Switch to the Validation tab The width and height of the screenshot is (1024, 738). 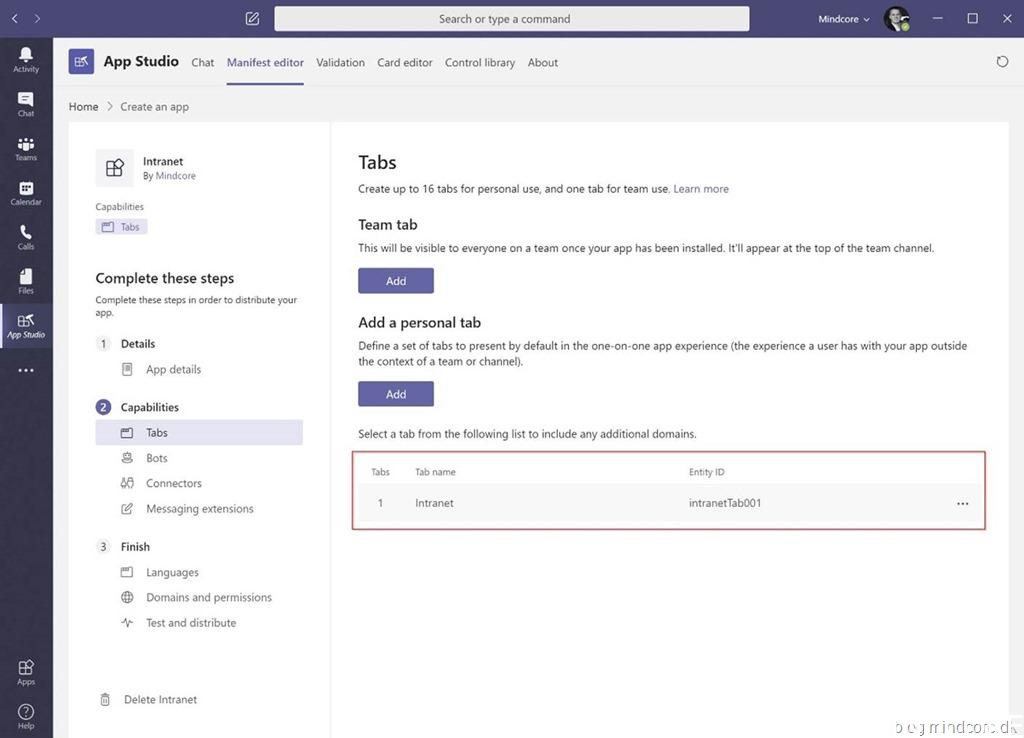(340, 62)
